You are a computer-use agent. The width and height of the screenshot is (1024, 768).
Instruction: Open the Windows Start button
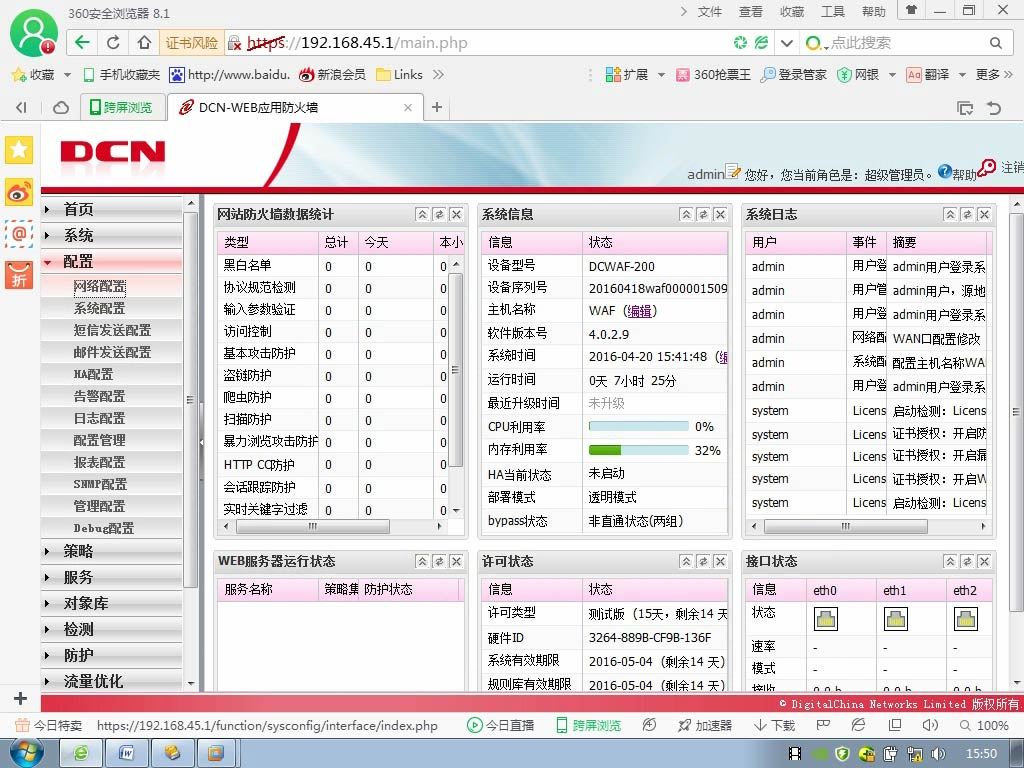pos(27,754)
